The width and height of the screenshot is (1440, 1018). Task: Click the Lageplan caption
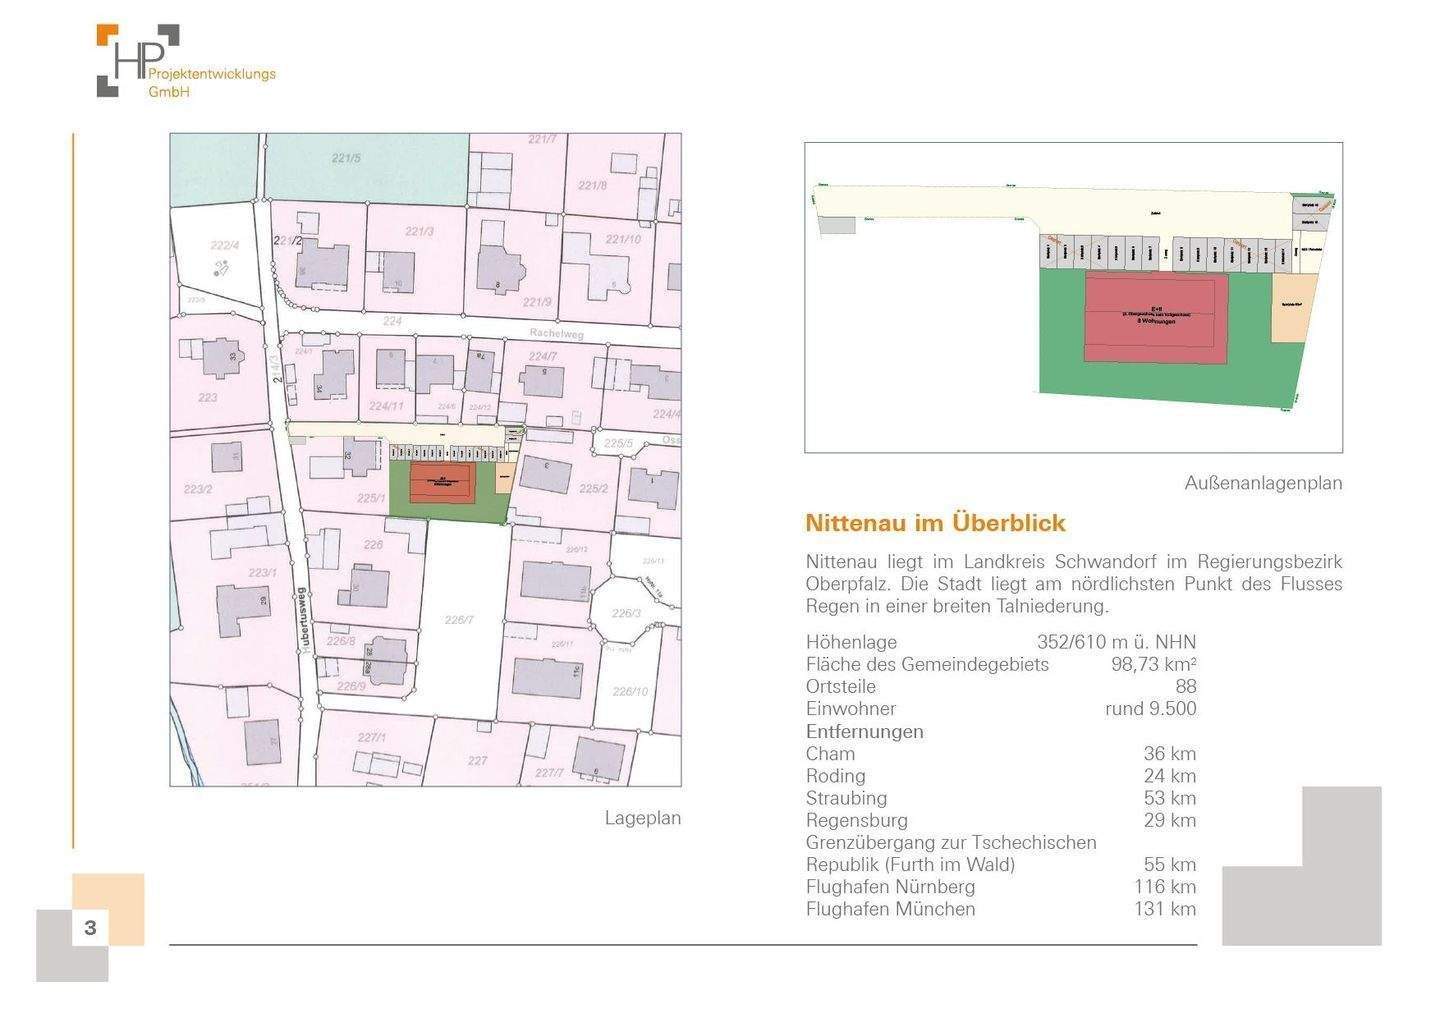[x=642, y=817]
